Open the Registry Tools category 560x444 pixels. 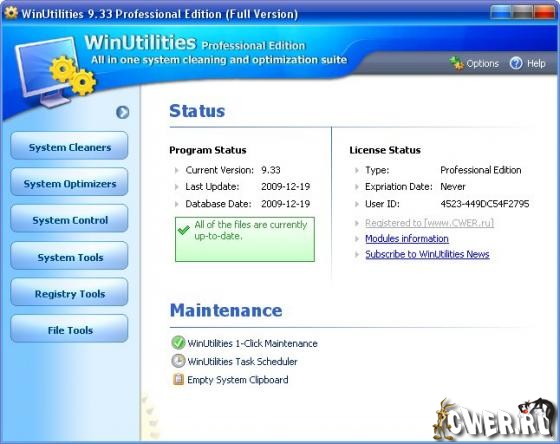69,292
